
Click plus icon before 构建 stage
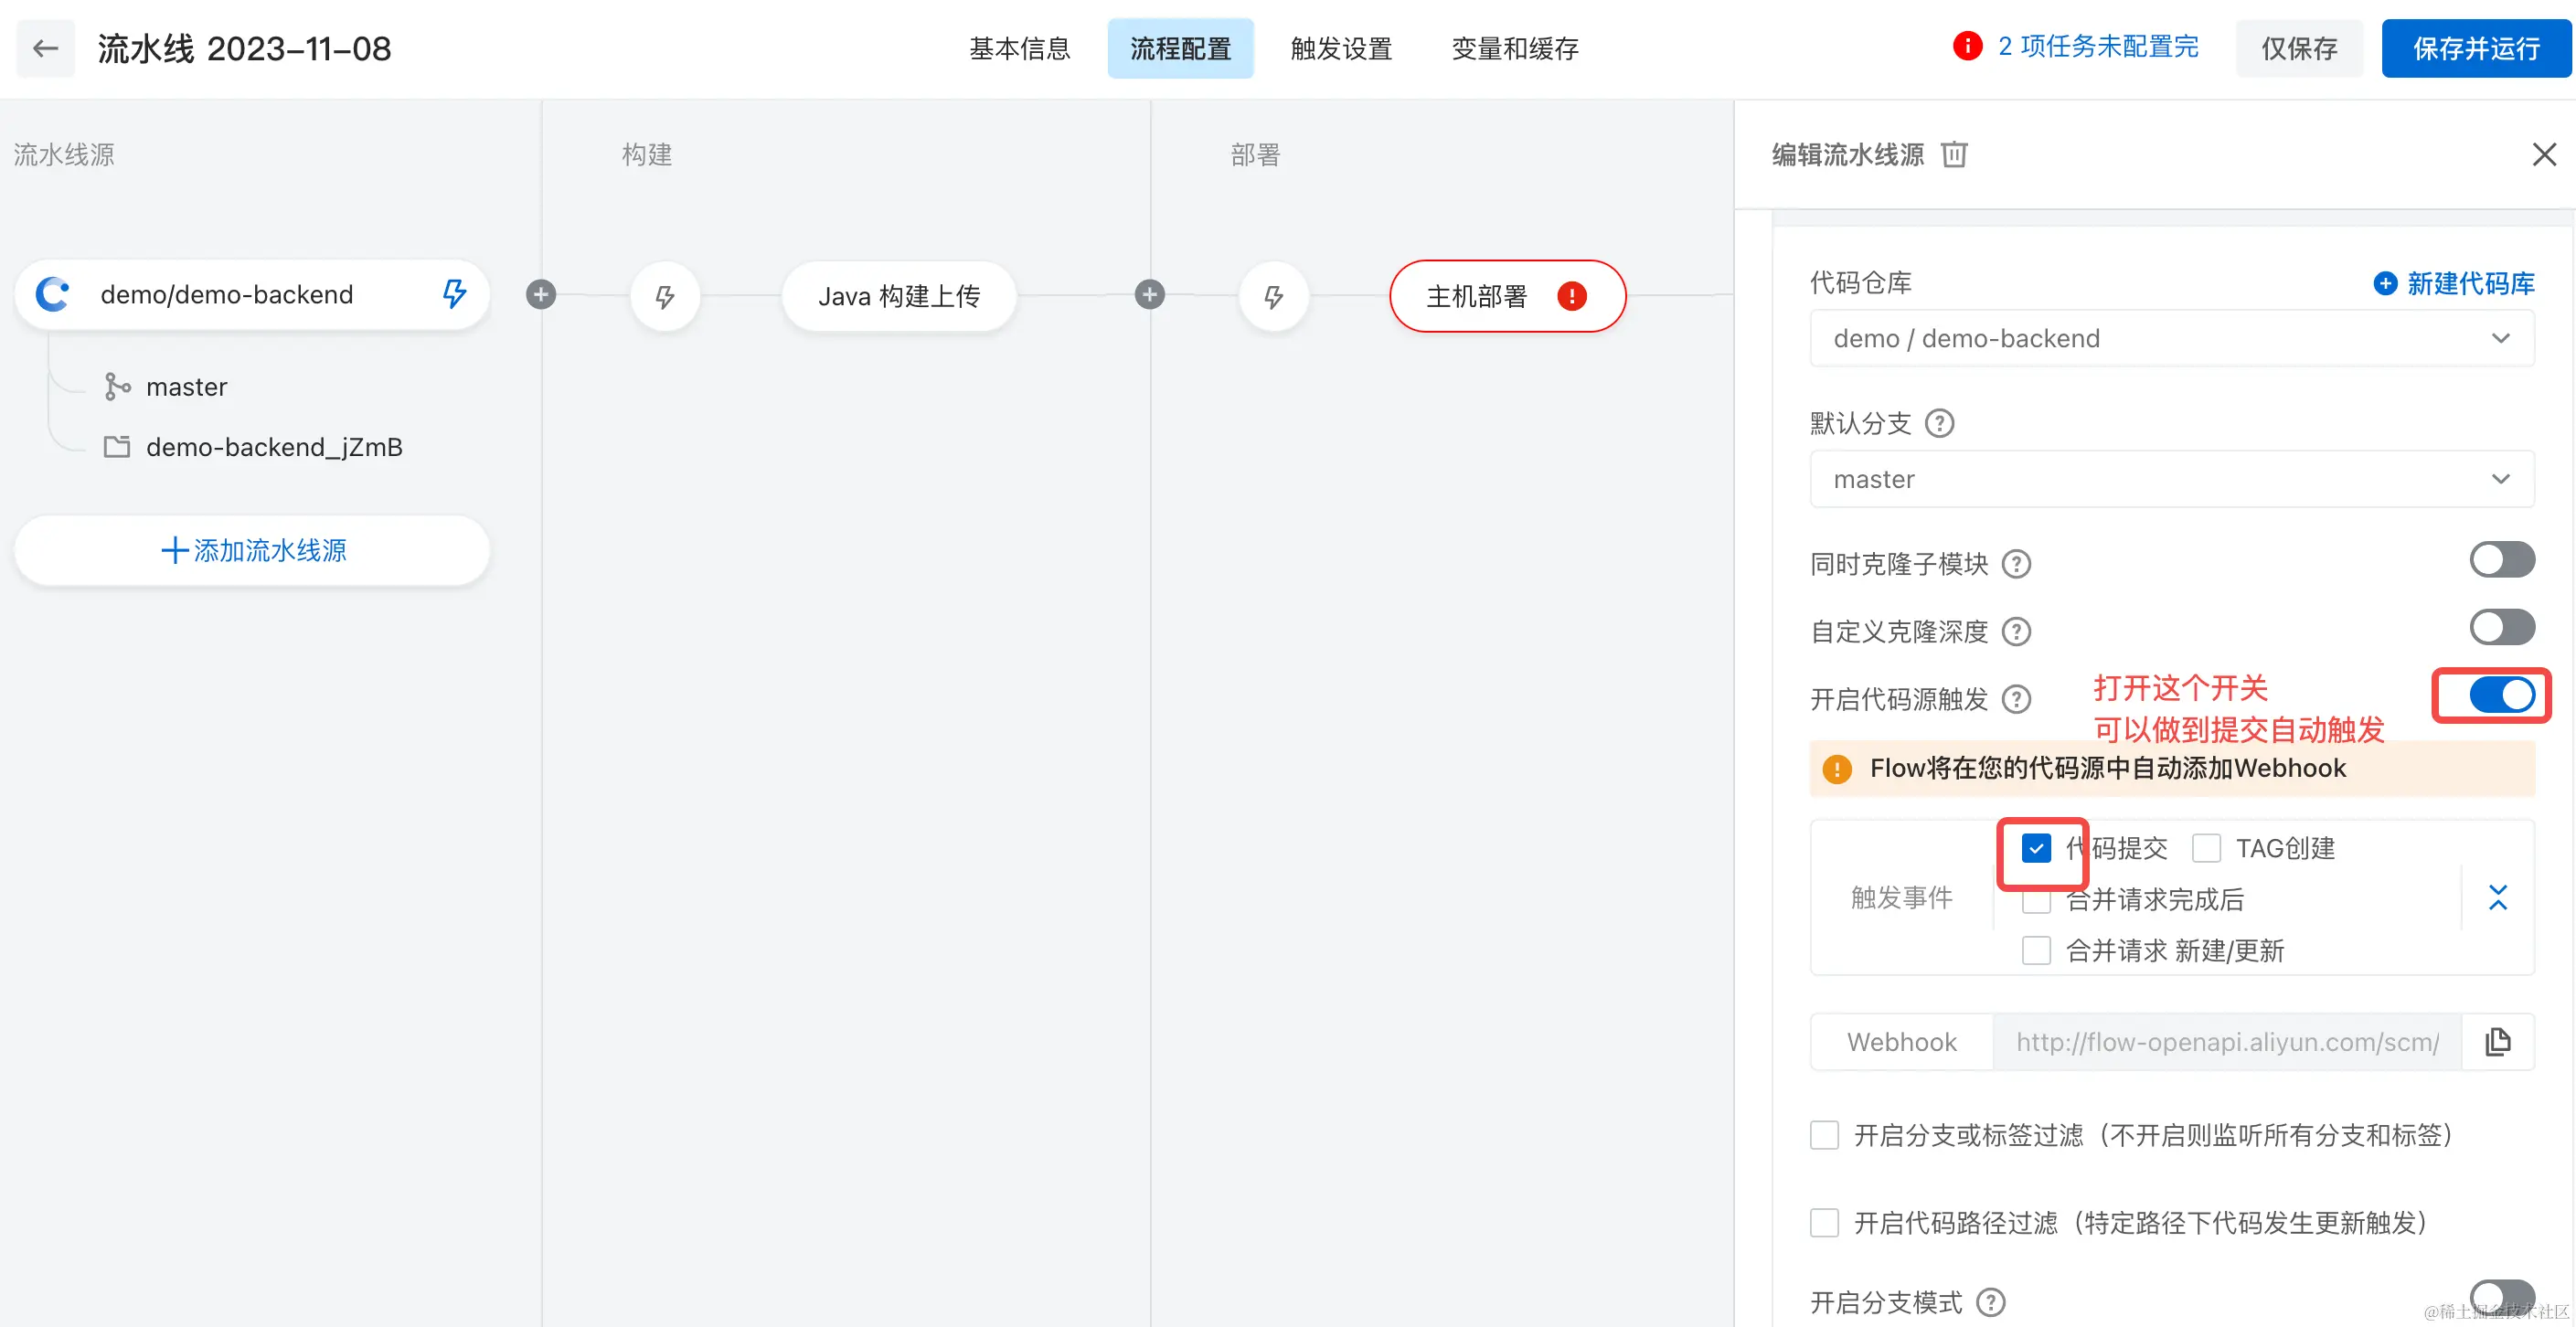[x=541, y=294]
